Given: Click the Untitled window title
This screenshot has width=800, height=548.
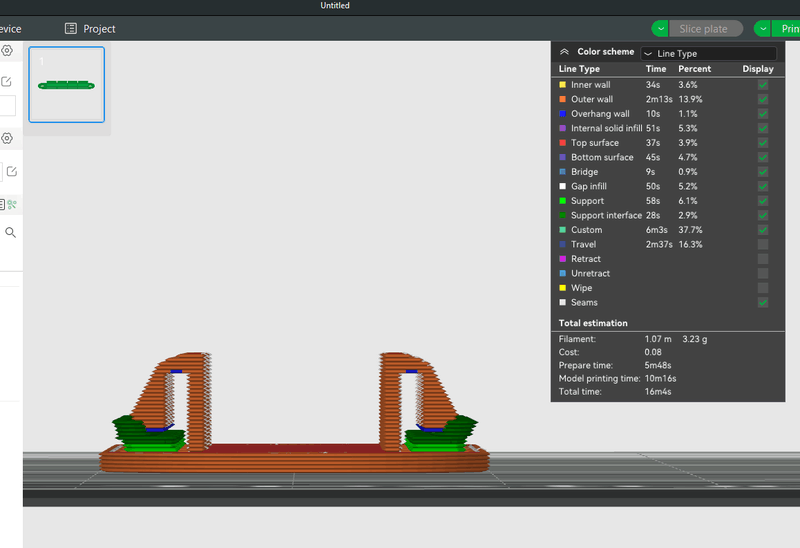Looking at the screenshot, I should tap(335, 6).
